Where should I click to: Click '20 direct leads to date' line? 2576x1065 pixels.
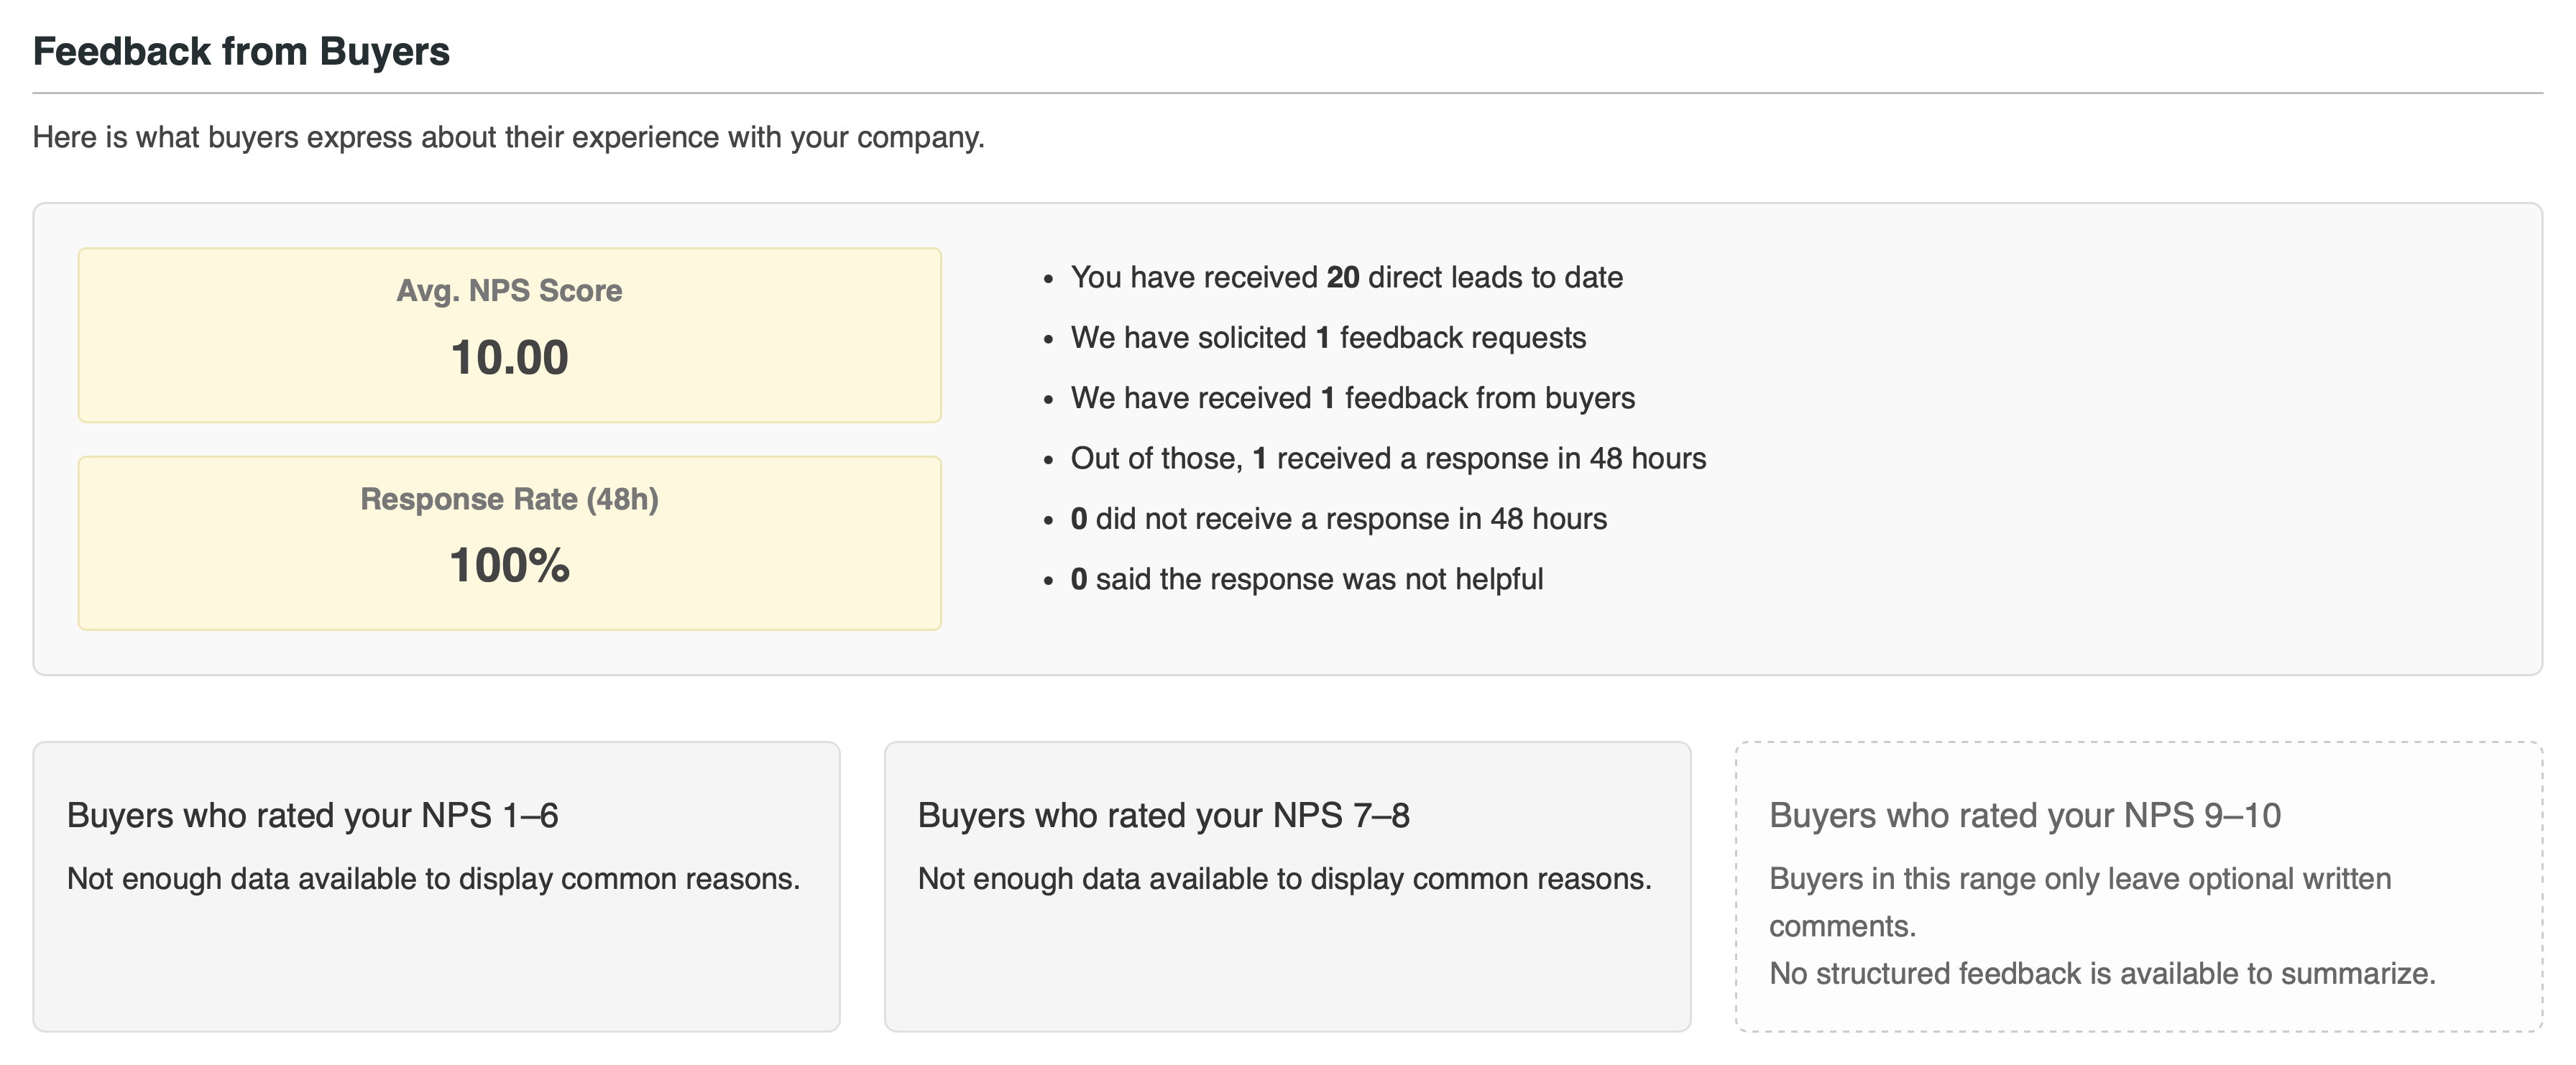coord(1346,277)
